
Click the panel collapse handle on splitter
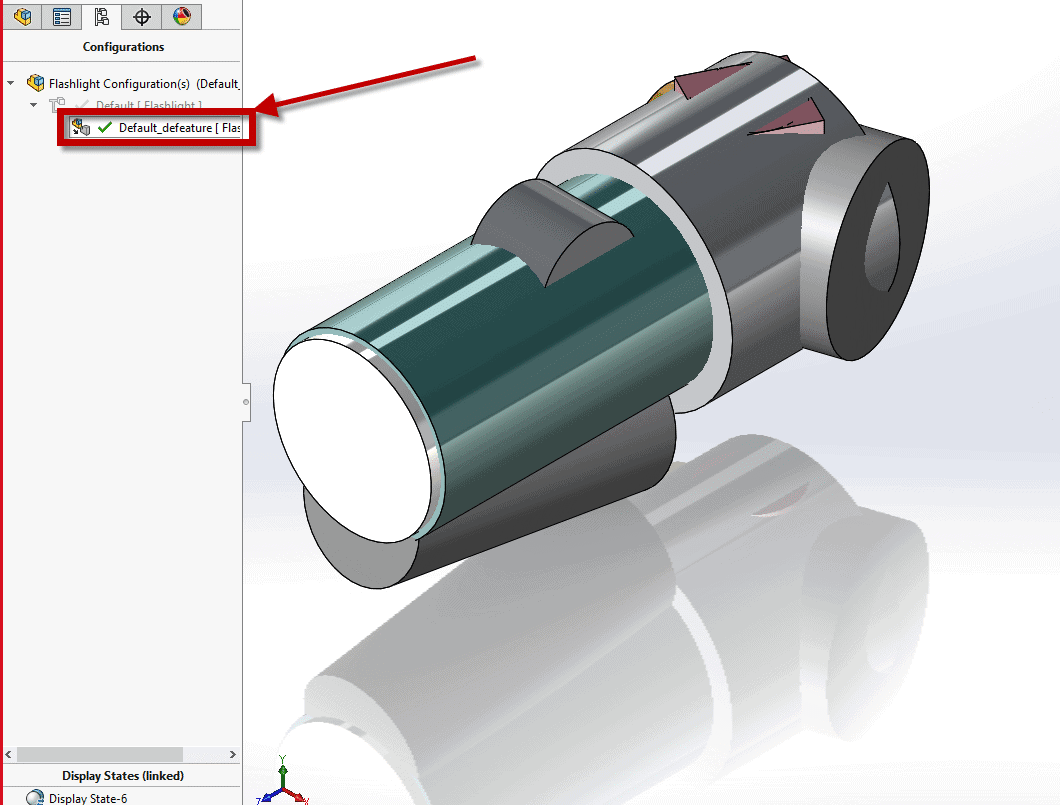pyautogui.click(x=246, y=402)
